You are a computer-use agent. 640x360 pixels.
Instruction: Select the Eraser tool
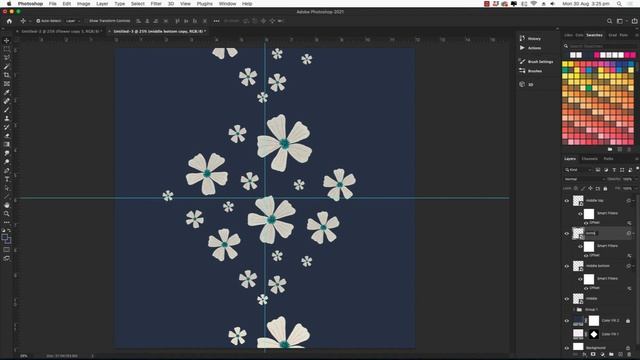click(7, 136)
